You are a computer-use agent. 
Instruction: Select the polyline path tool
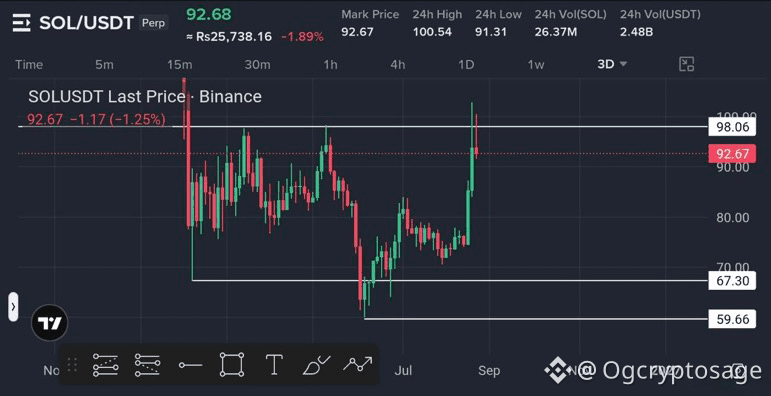pyautogui.click(x=358, y=365)
